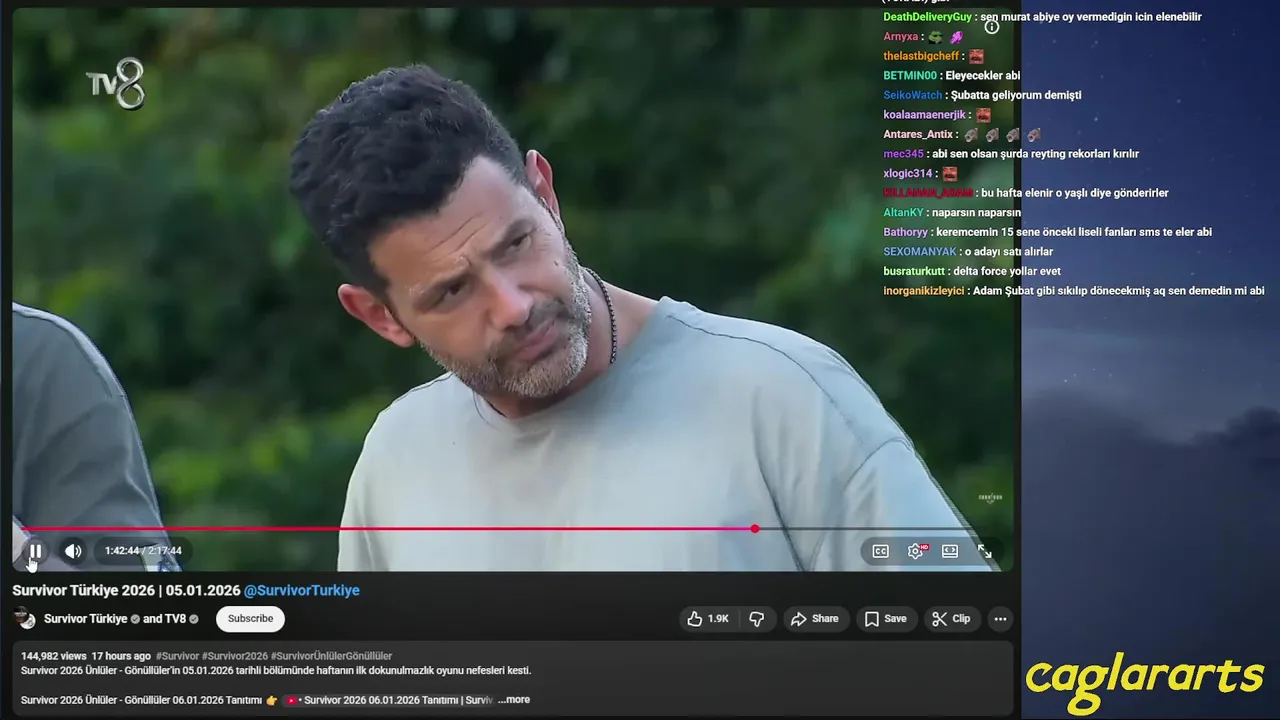Subscribe to the channel
The width and height of the screenshot is (1280, 720).
pyautogui.click(x=250, y=619)
